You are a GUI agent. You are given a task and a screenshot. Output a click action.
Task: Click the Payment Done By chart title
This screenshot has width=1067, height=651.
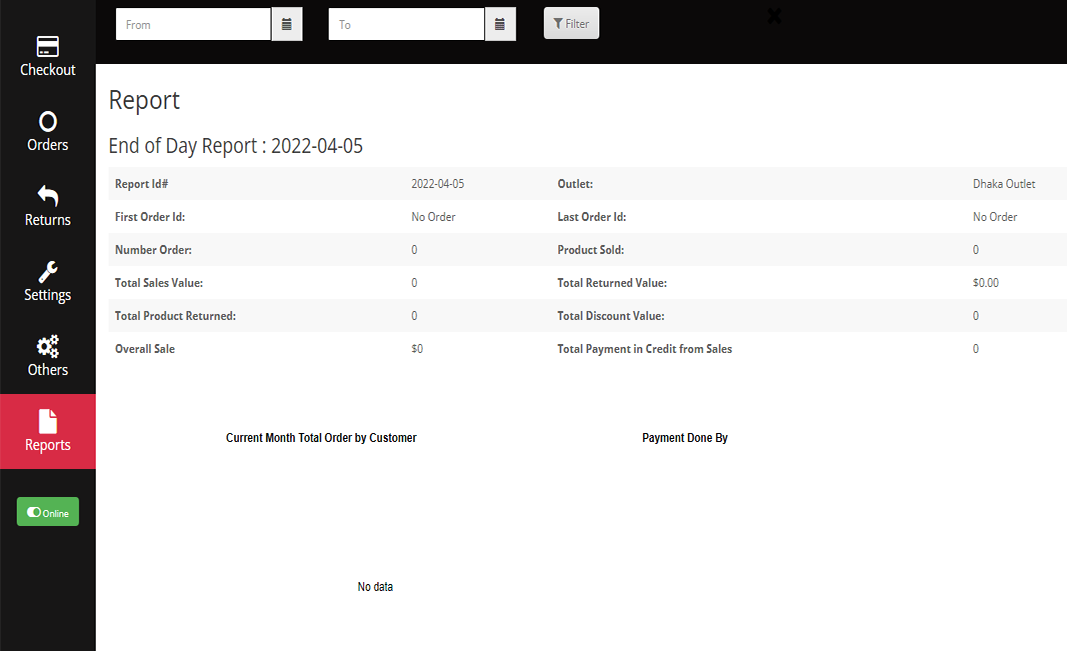(685, 438)
